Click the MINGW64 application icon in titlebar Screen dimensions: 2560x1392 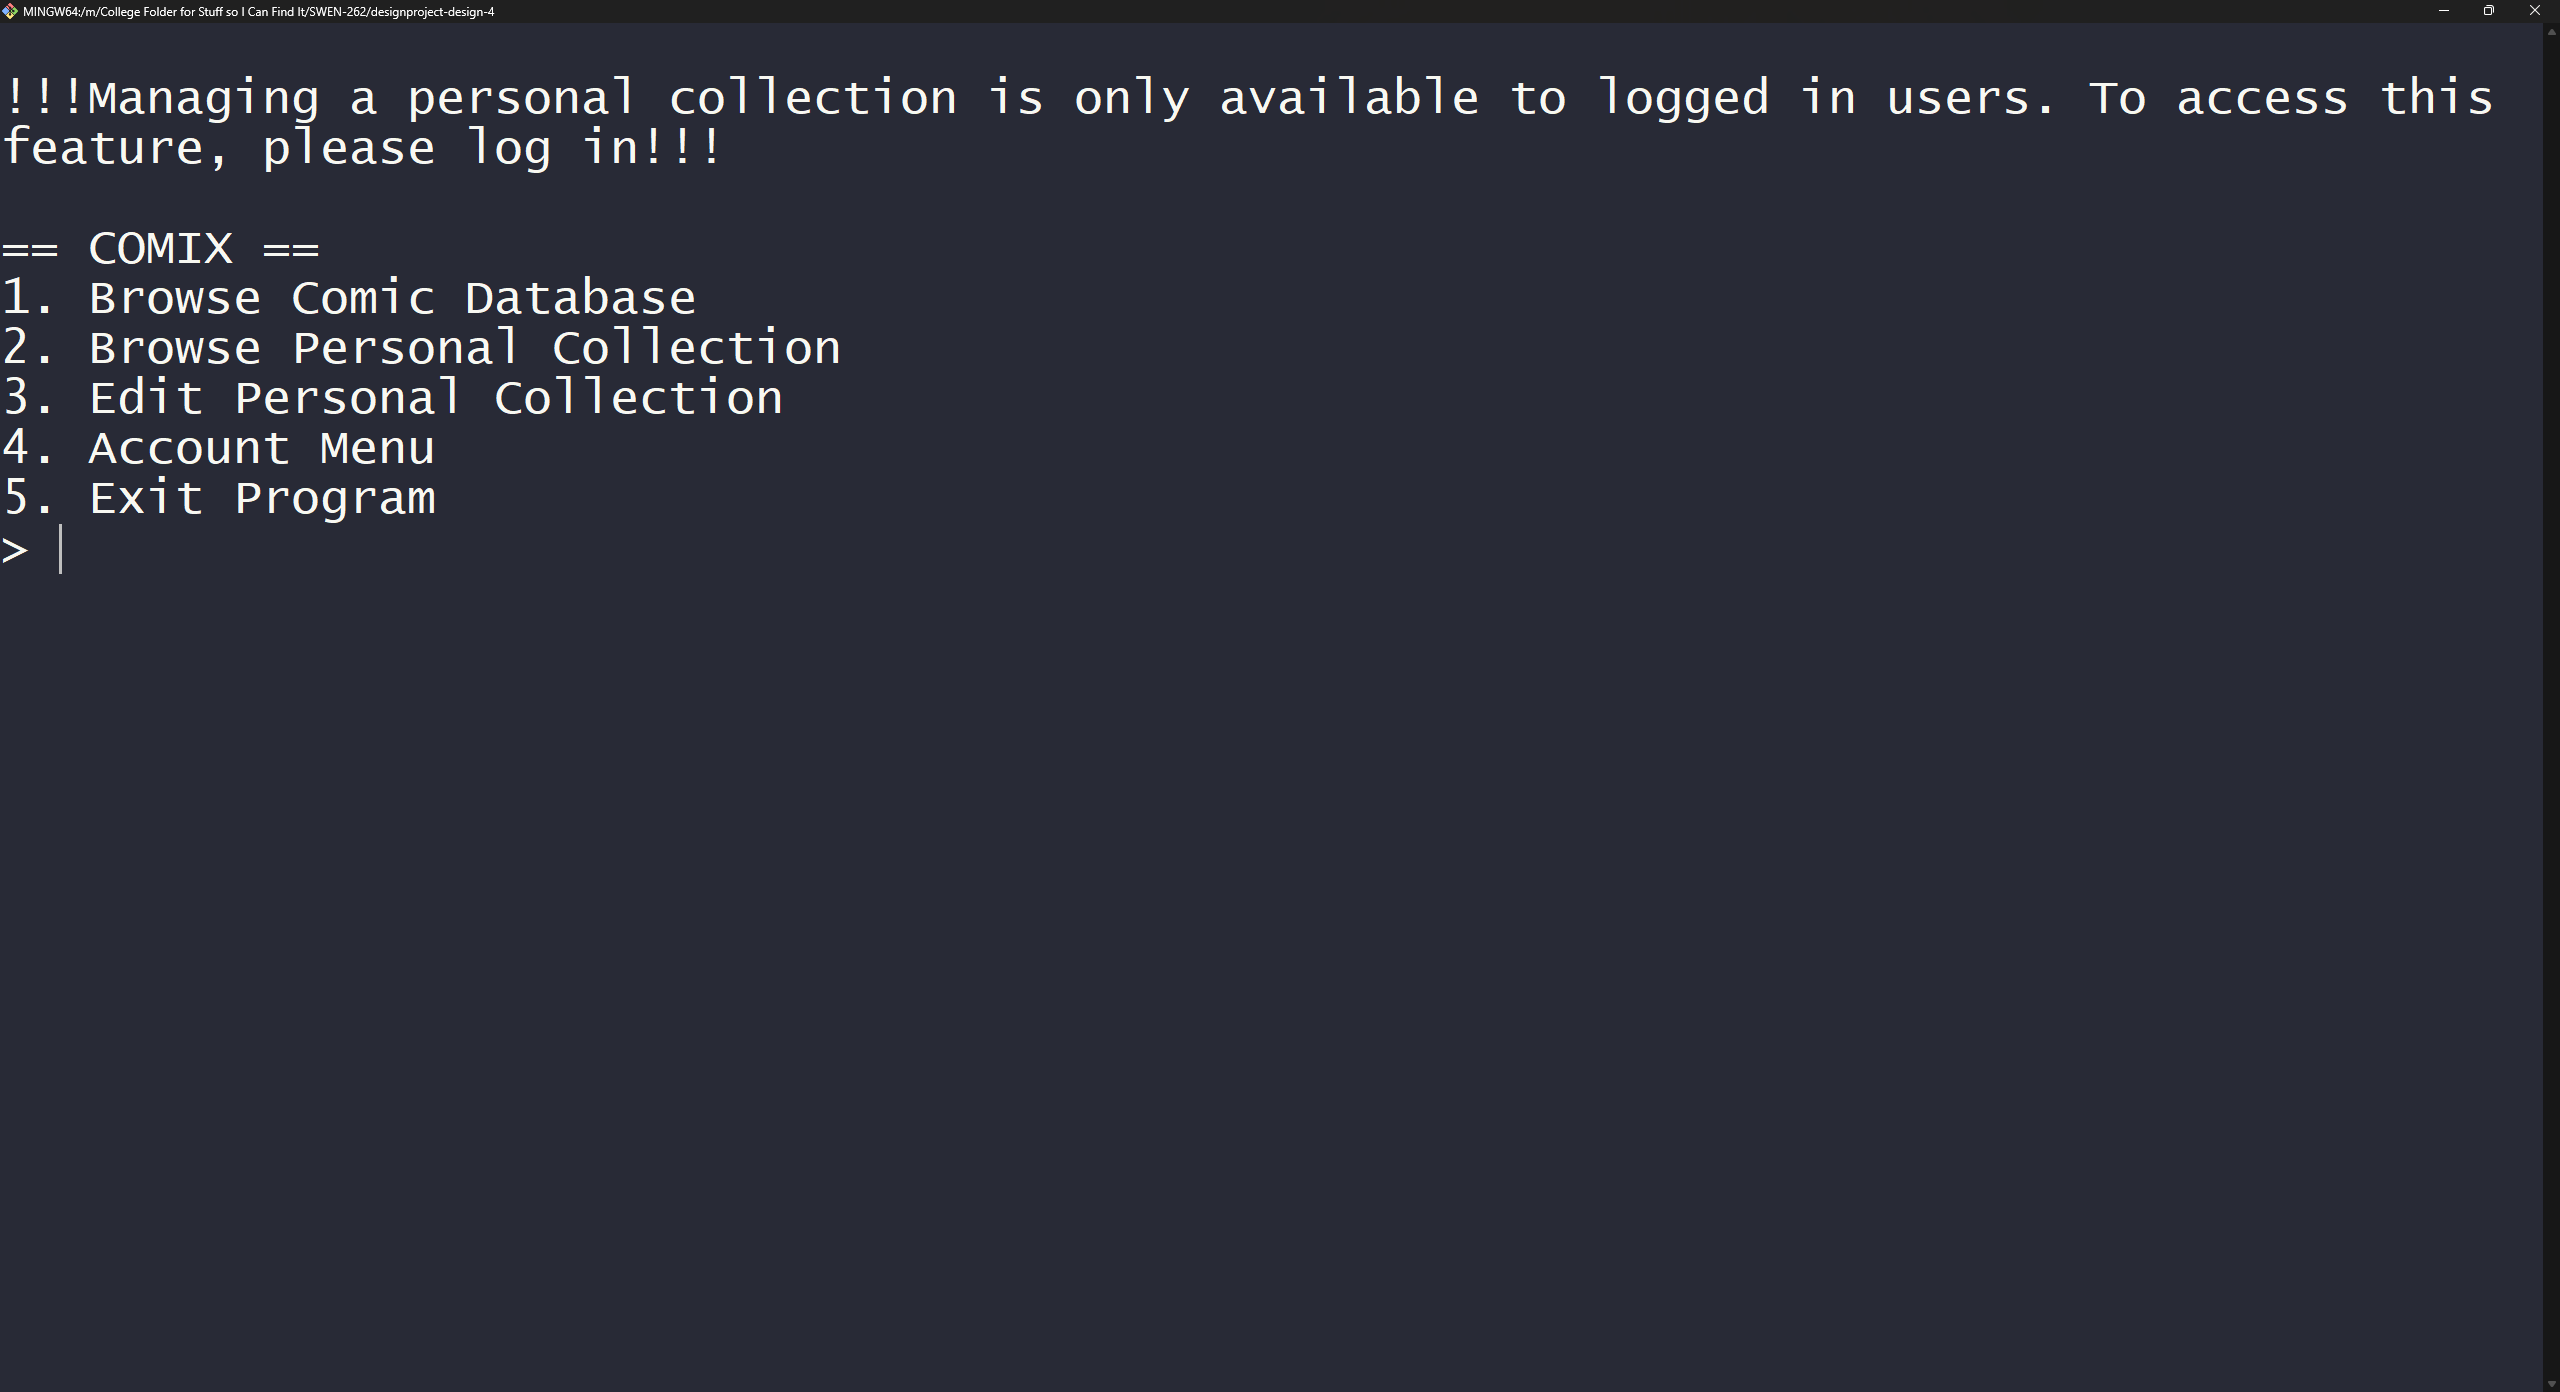(12, 11)
